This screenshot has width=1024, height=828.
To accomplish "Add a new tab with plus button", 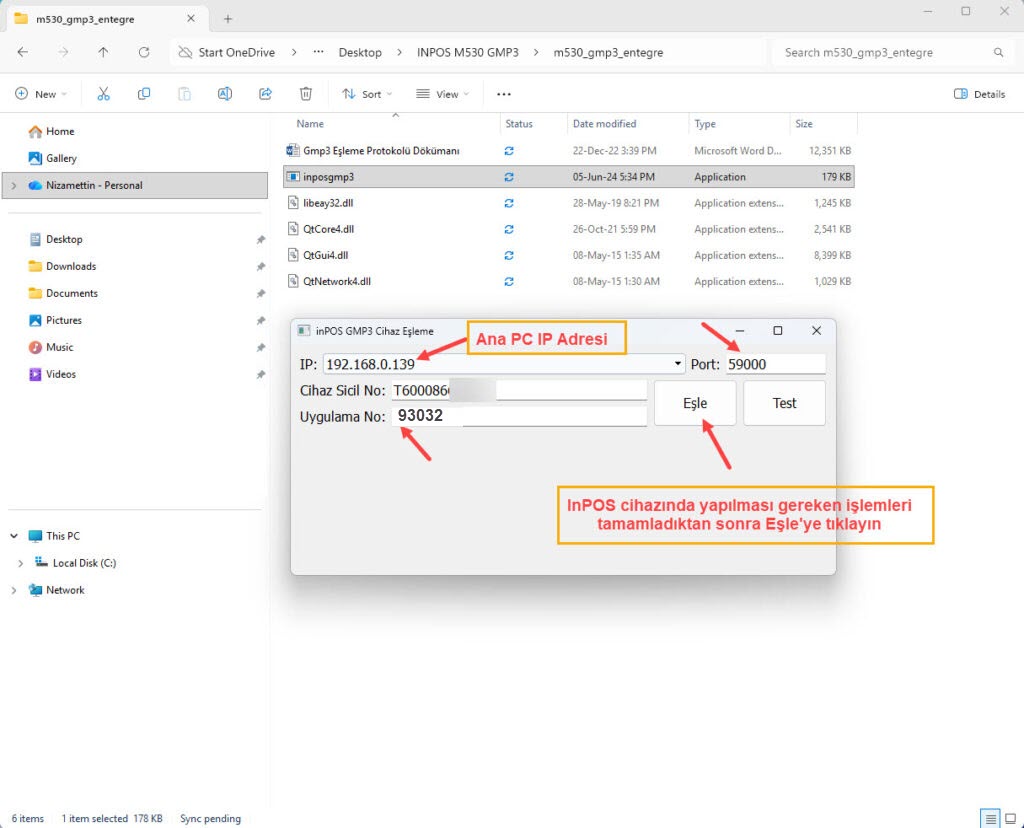I will point(228,19).
